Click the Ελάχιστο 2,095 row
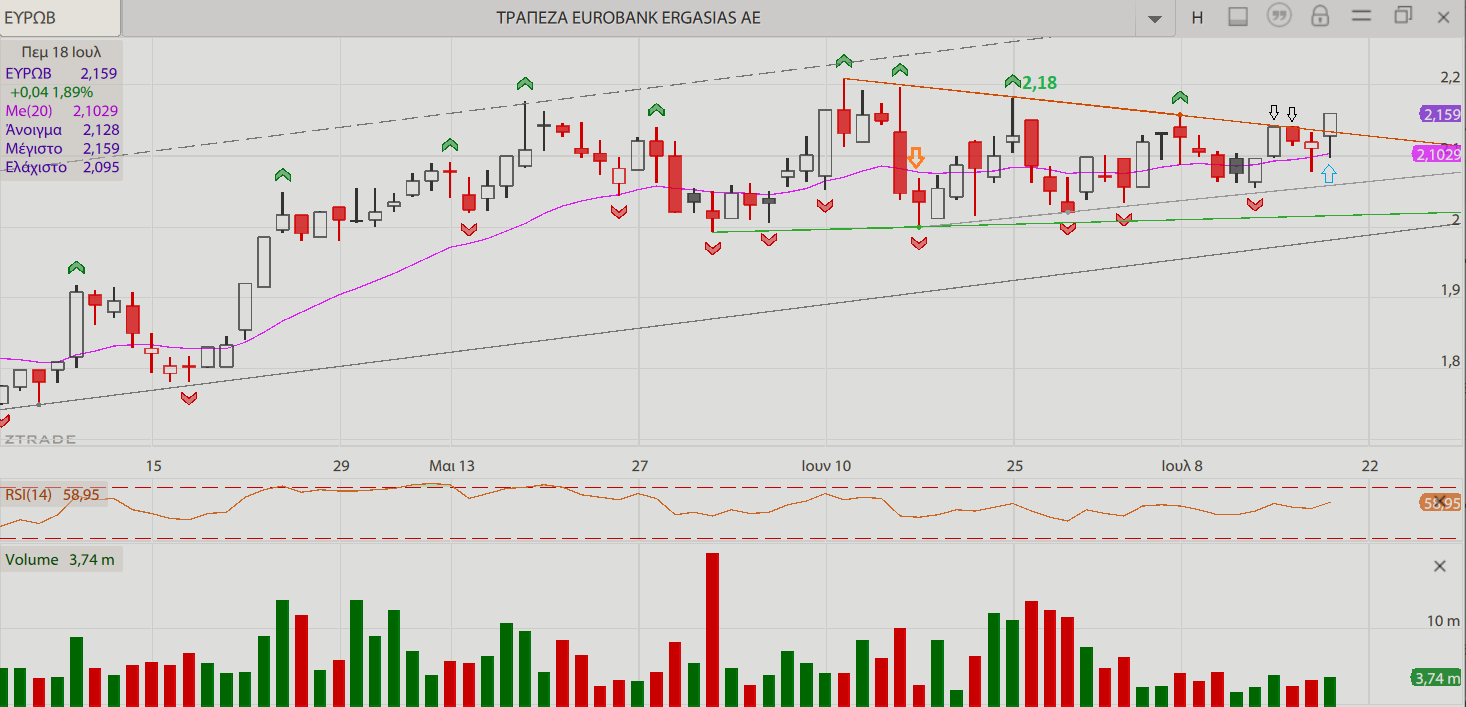This screenshot has height=707, width=1466. tap(62, 167)
